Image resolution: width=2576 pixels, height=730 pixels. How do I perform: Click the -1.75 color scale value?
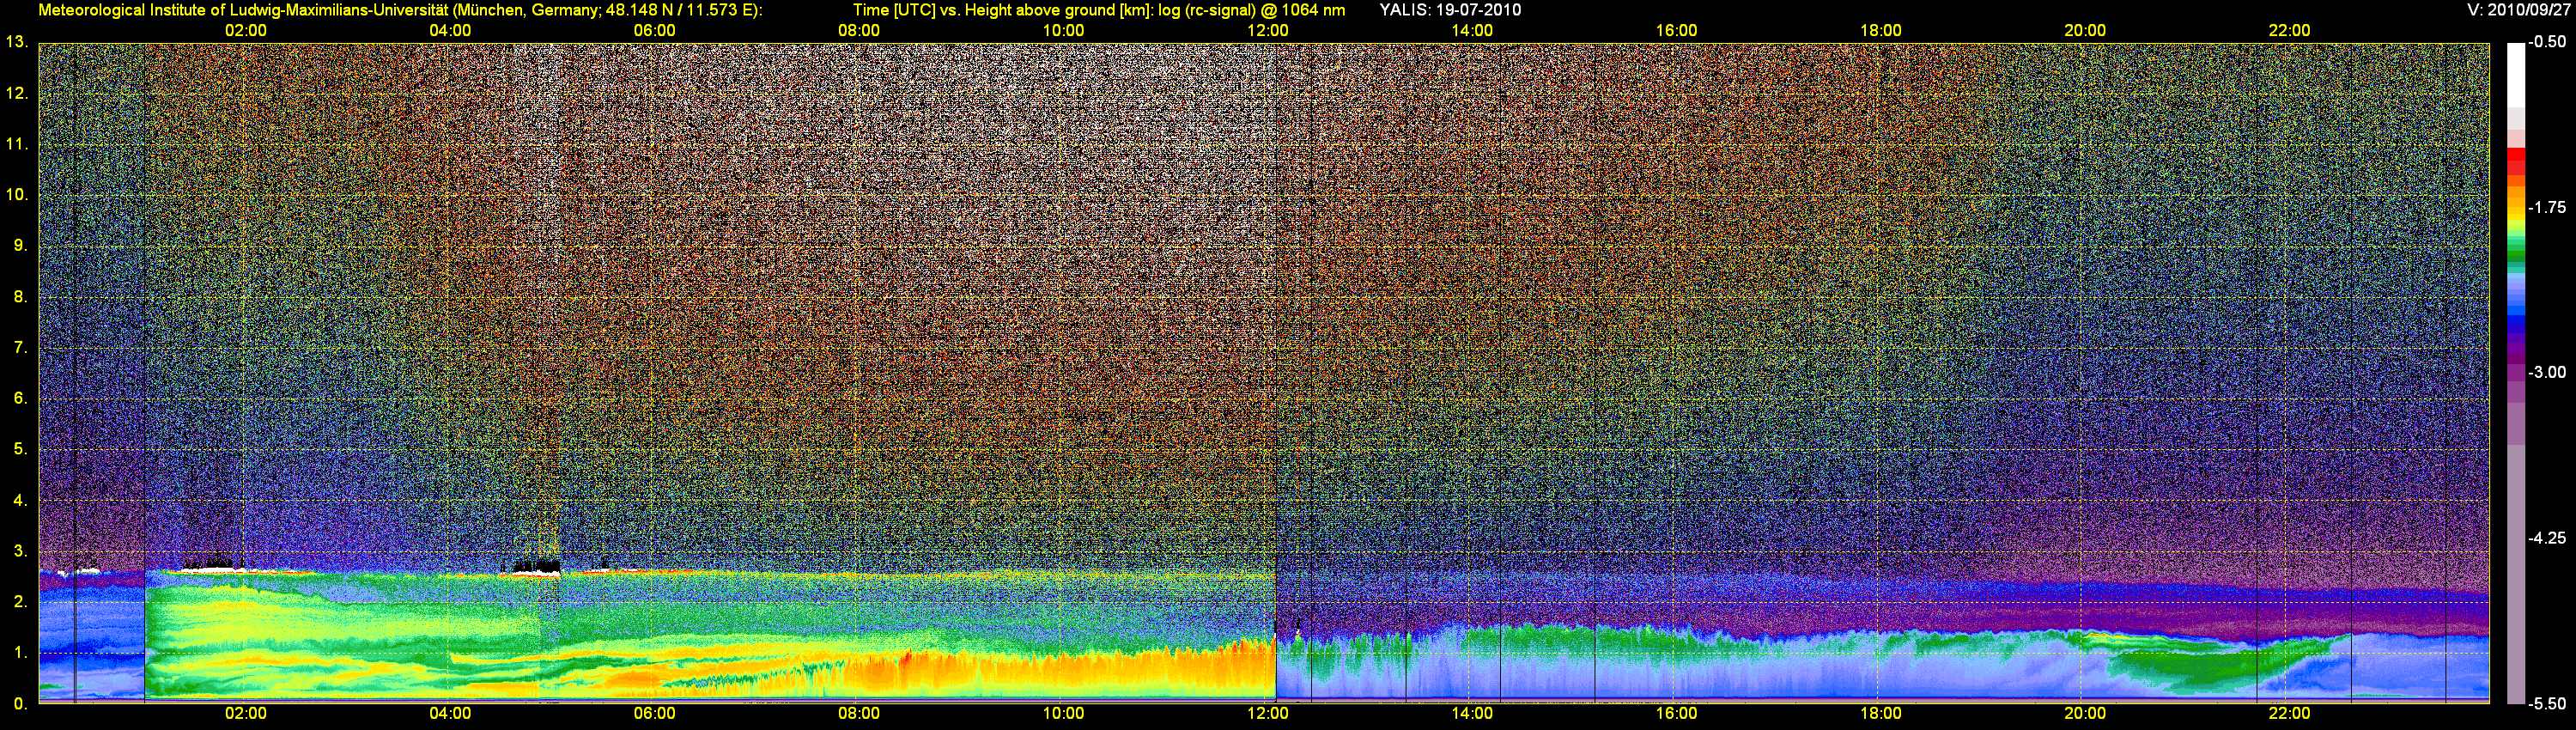(x=2547, y=207)
